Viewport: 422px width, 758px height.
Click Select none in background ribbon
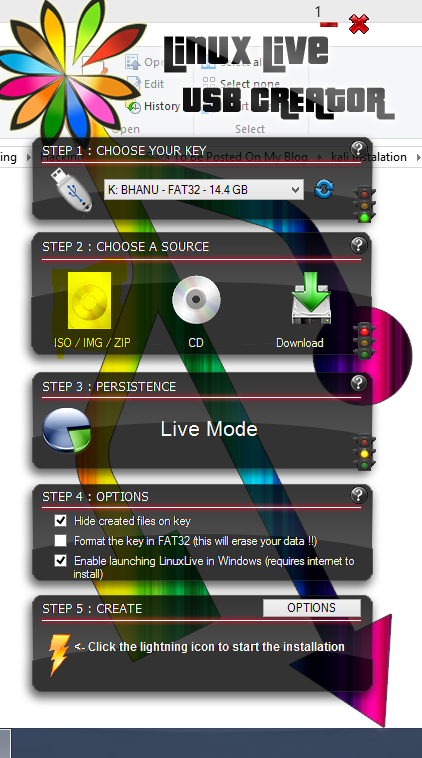coord(242,84)
